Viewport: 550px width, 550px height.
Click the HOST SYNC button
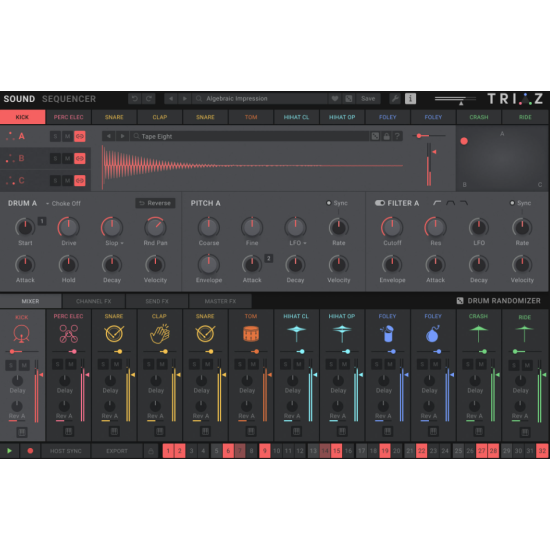point(66,451)
